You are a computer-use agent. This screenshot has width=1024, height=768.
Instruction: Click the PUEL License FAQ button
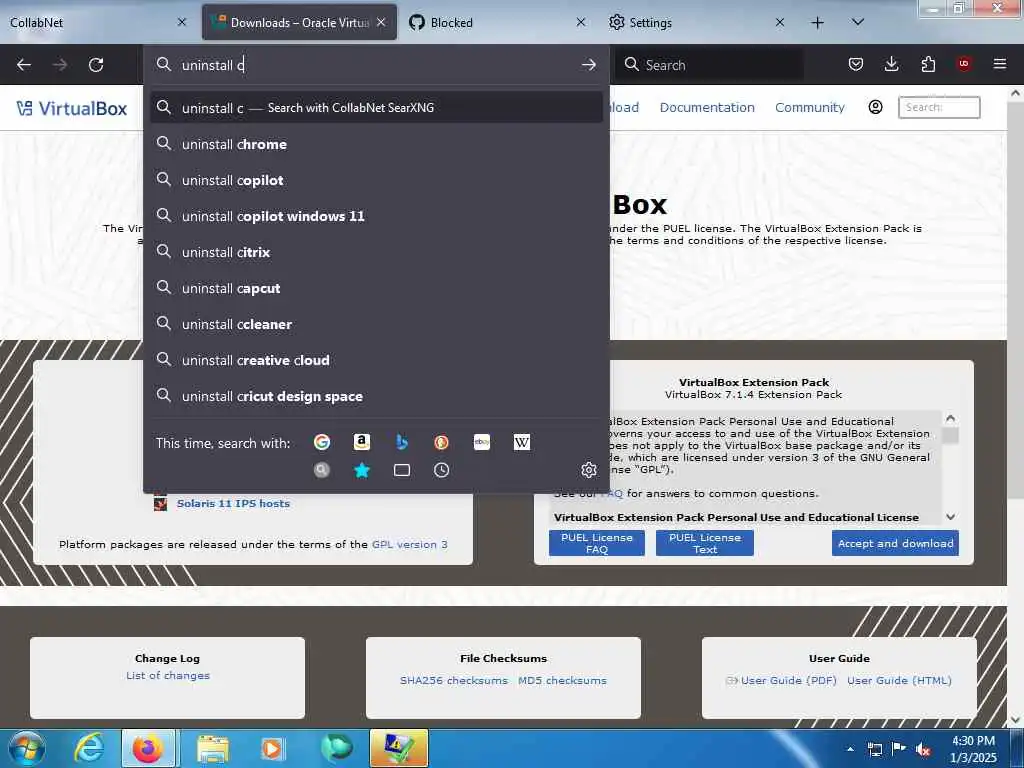[x=597, y=543]
